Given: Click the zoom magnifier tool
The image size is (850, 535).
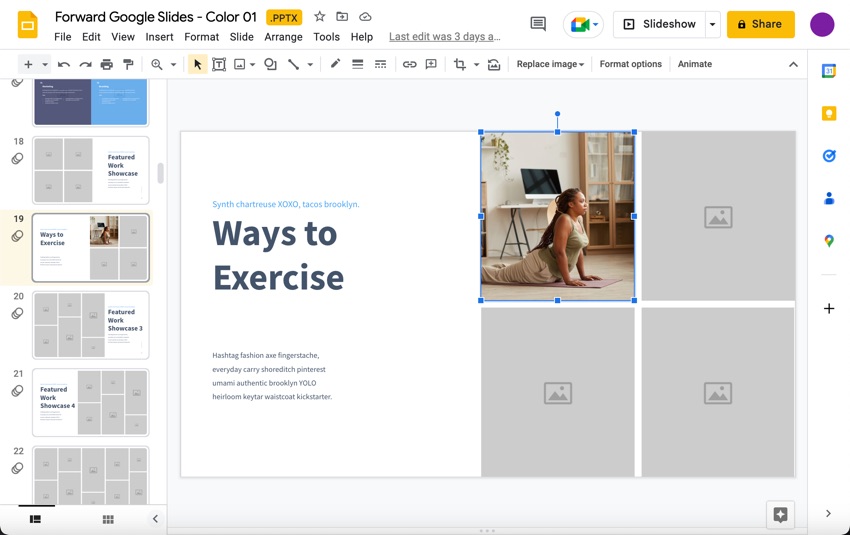Looking at the screenshot, I should click(157, 65).
